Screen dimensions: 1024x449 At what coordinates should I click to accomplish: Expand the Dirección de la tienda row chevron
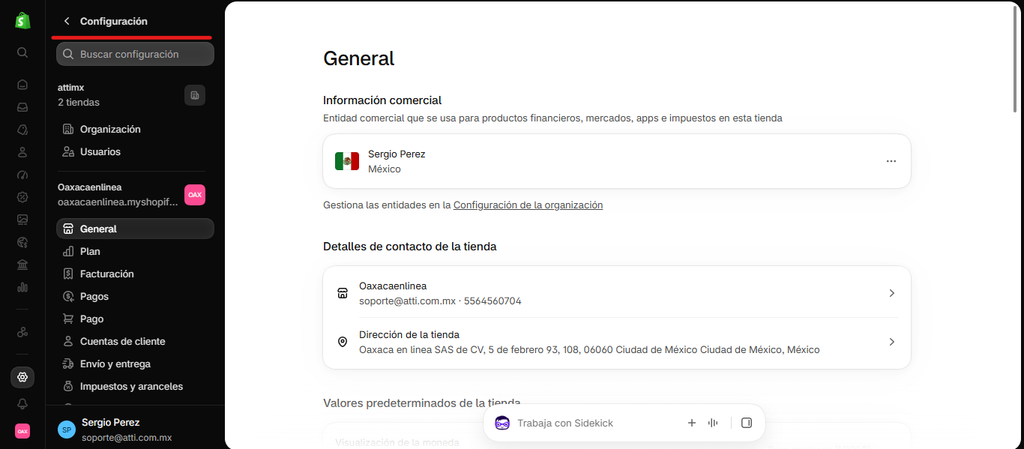pos(891,342)
